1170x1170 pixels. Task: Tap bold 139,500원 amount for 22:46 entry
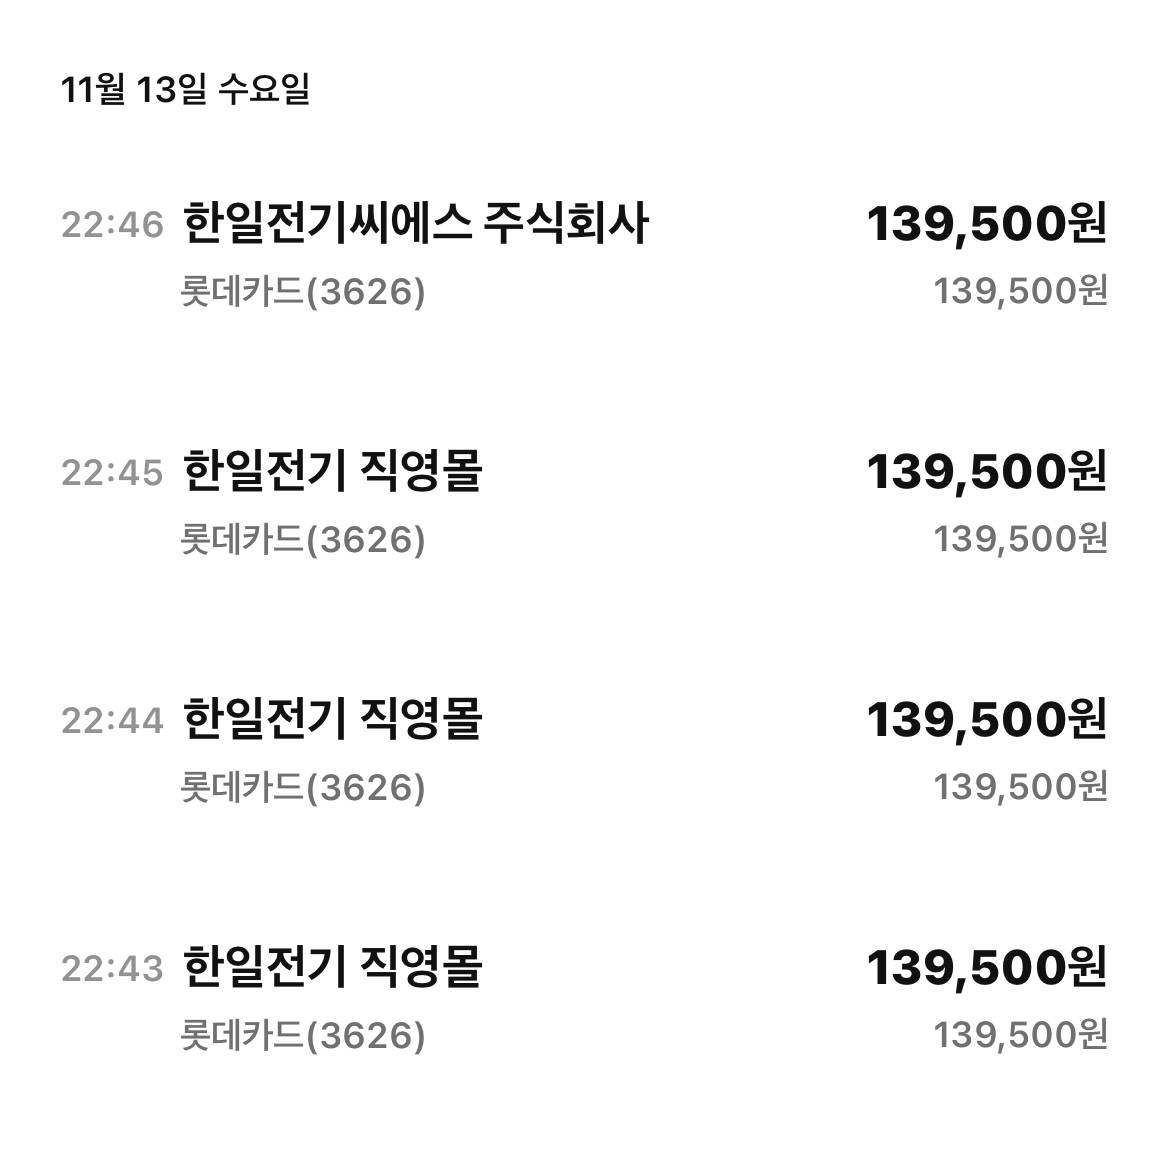click(x=986, y=224)
